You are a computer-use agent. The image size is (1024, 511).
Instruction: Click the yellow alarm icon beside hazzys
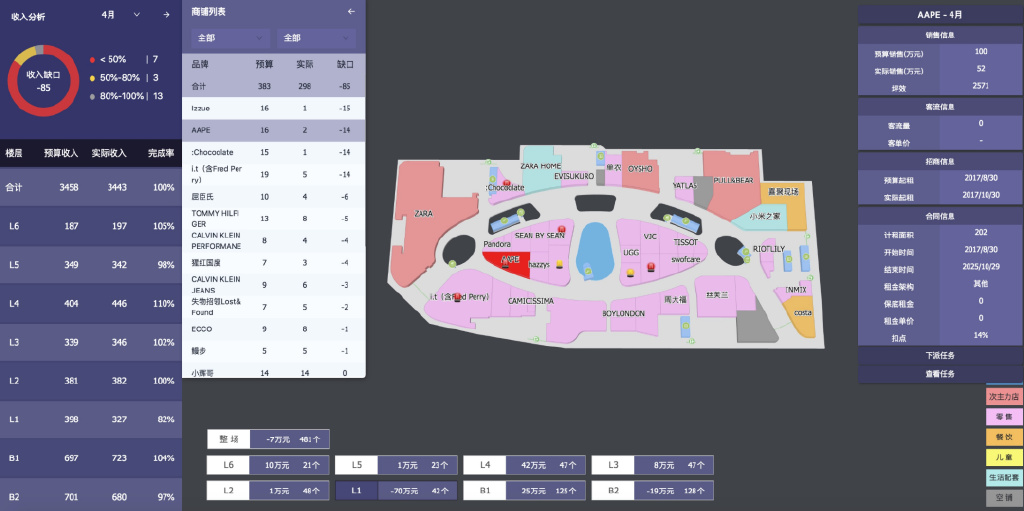tap(558, 265)
